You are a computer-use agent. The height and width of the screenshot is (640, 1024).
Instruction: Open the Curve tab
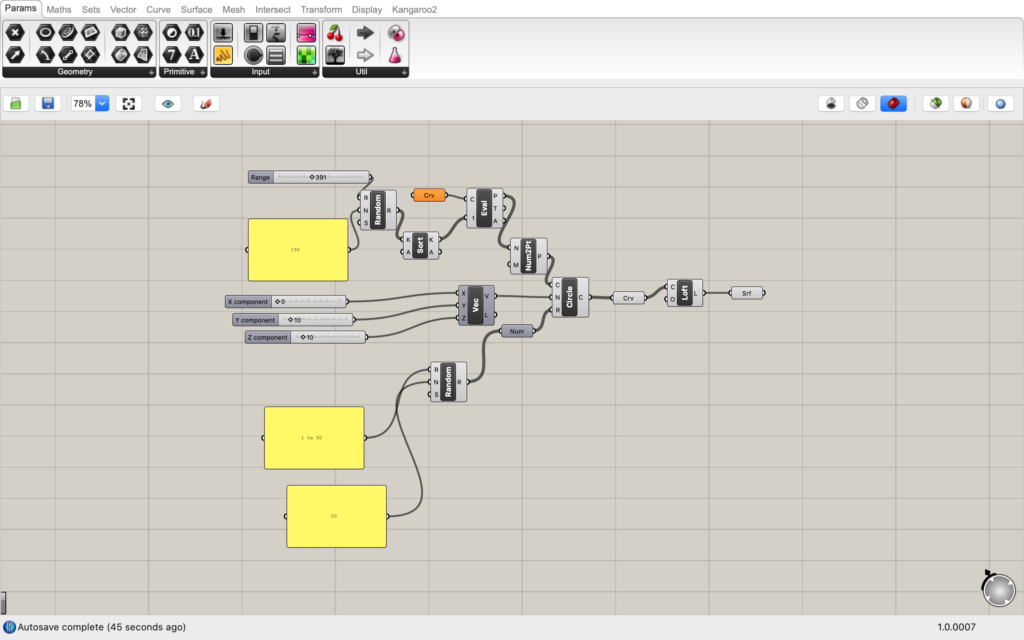click(x=158, y=10)
